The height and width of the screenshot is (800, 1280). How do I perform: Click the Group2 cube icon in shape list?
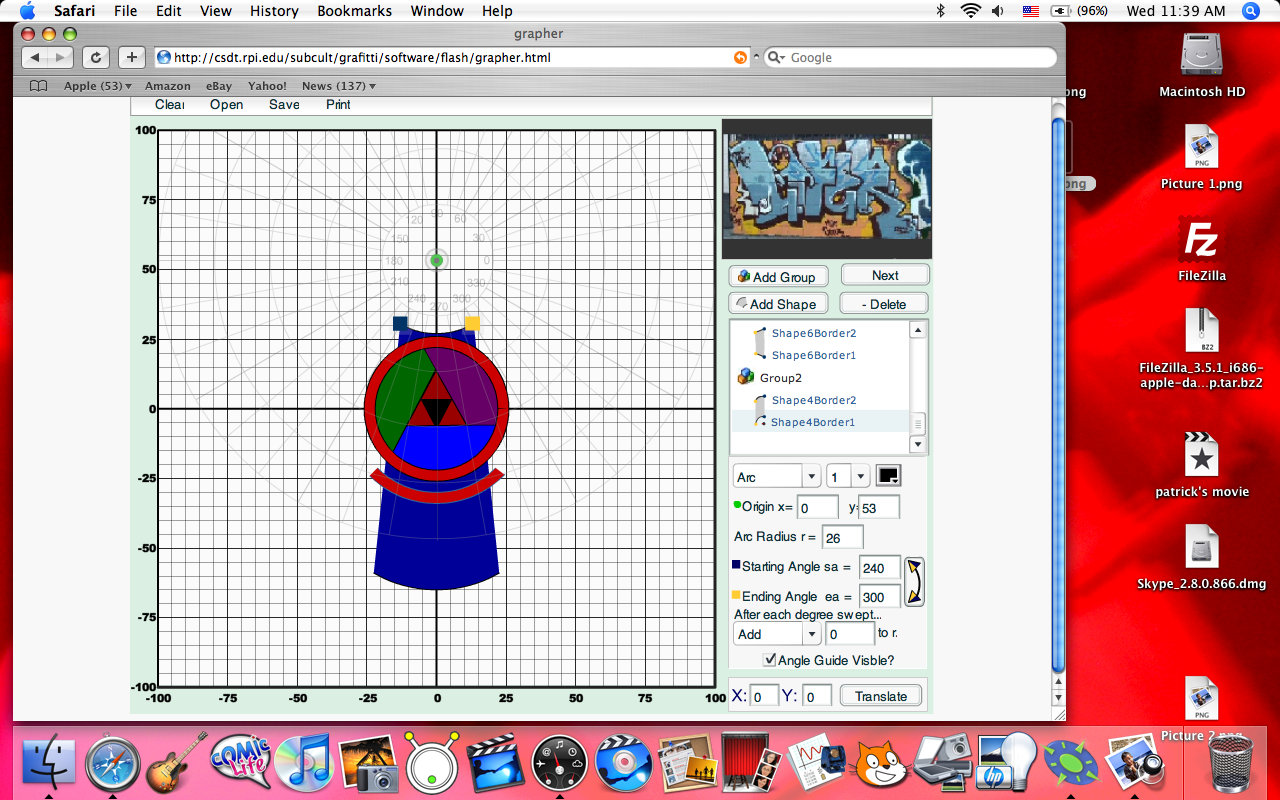745,377
